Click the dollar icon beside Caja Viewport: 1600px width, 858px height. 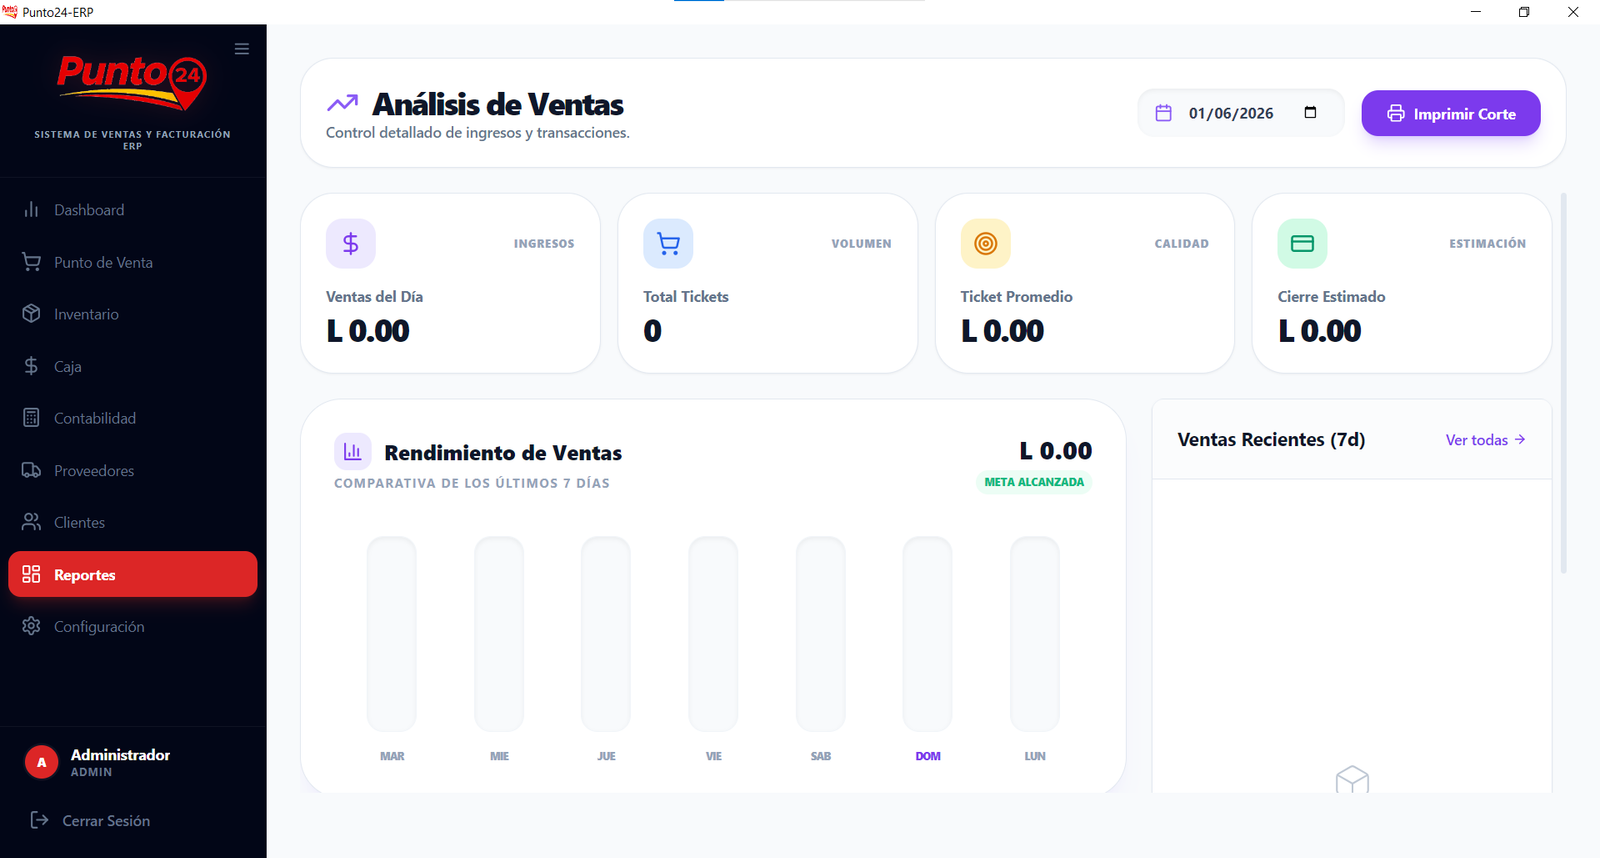[32, 366]
